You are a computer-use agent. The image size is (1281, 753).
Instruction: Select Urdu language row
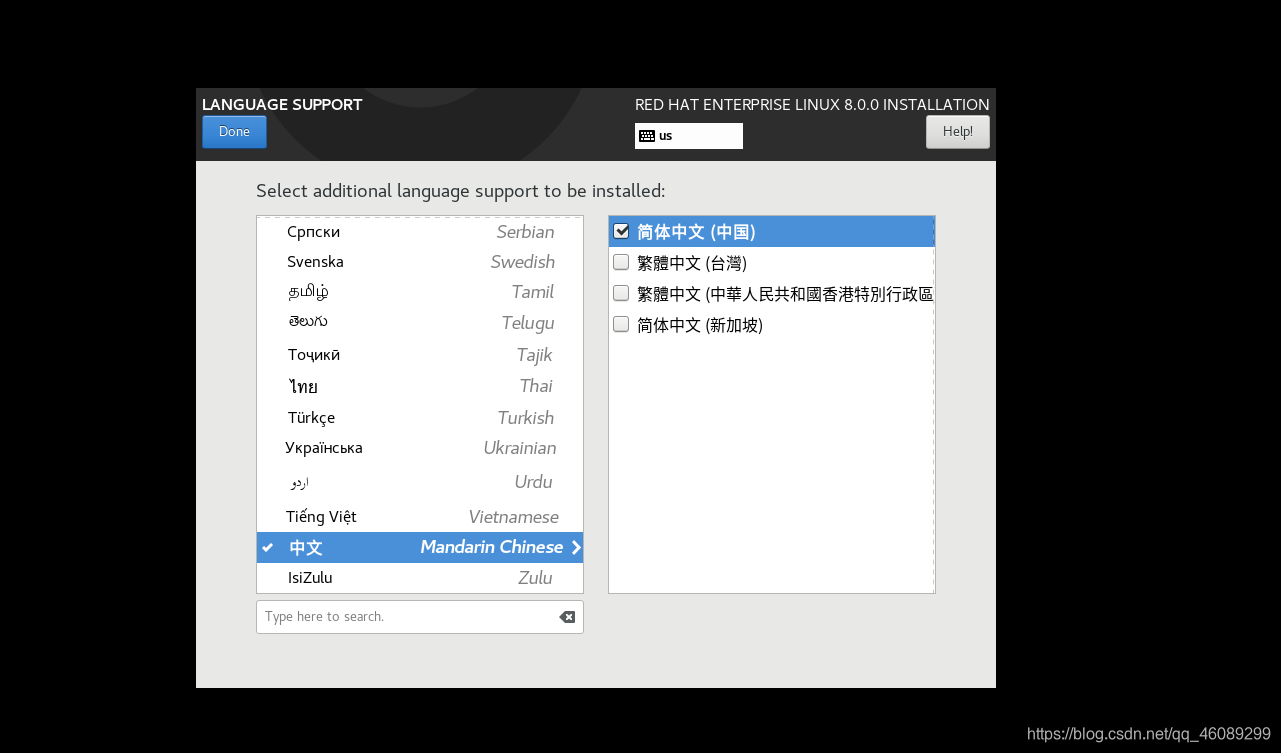(x=420, y=482)
